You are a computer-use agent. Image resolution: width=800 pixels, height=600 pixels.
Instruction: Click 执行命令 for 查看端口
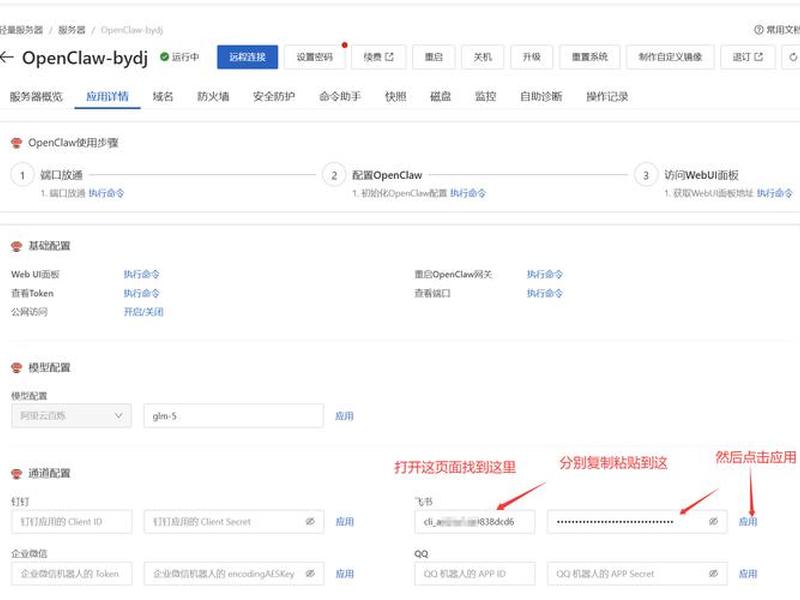[x=544, y=293]
